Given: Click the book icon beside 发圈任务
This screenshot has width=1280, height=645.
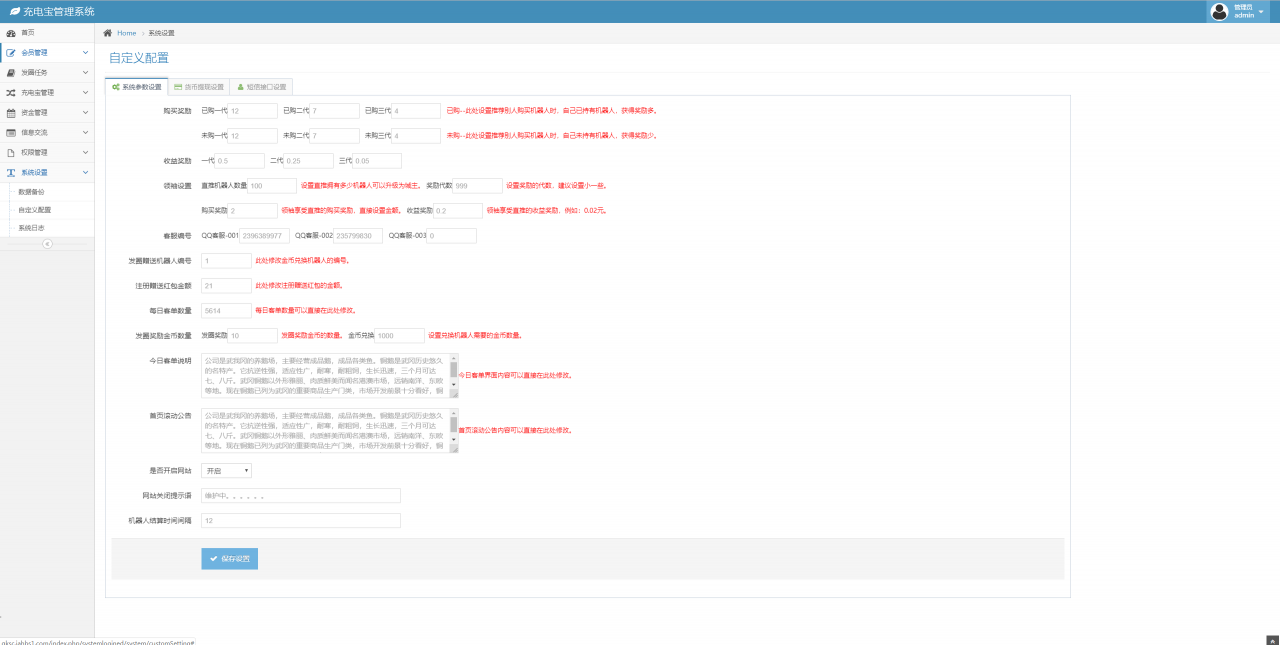Looking at the screenshot, I should pyautogui.click(x=11, y=73).
